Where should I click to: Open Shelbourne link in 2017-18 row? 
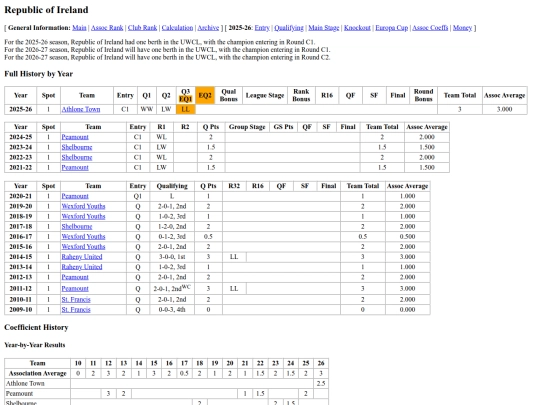77,227
